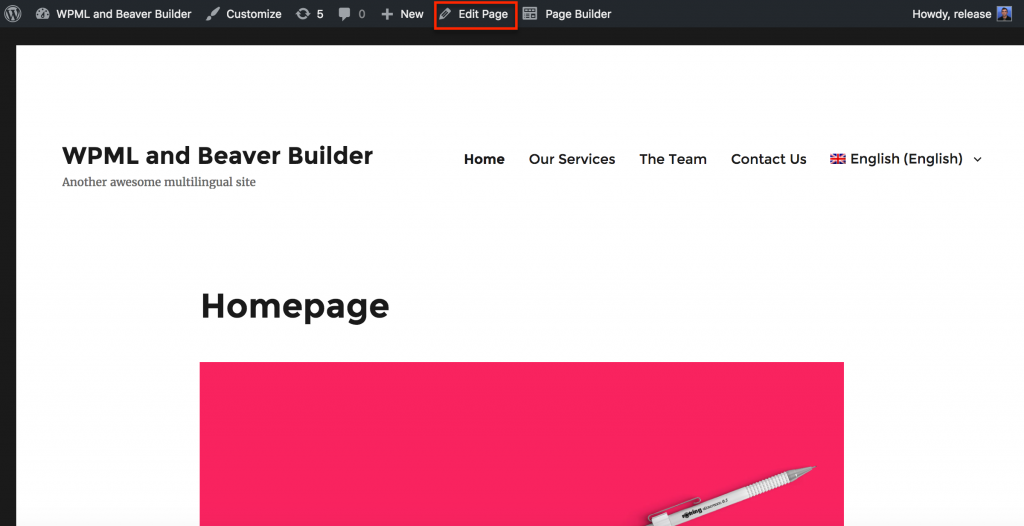This screenshot has height=526, width=1024.
Task: Open the WordPress logo menu
Action: 12,14
